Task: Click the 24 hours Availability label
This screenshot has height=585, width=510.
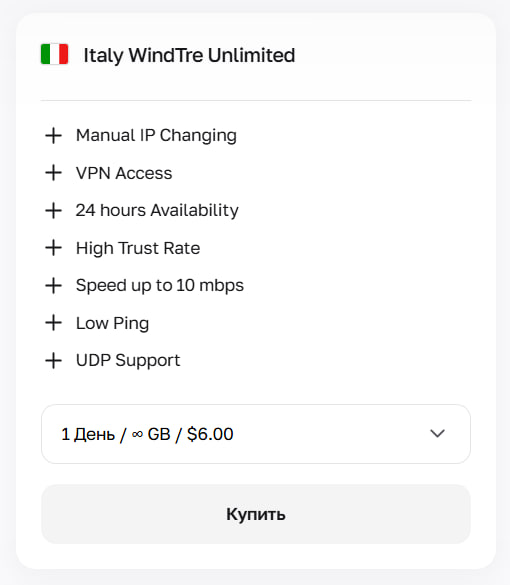Action: [x=157, y=210]
